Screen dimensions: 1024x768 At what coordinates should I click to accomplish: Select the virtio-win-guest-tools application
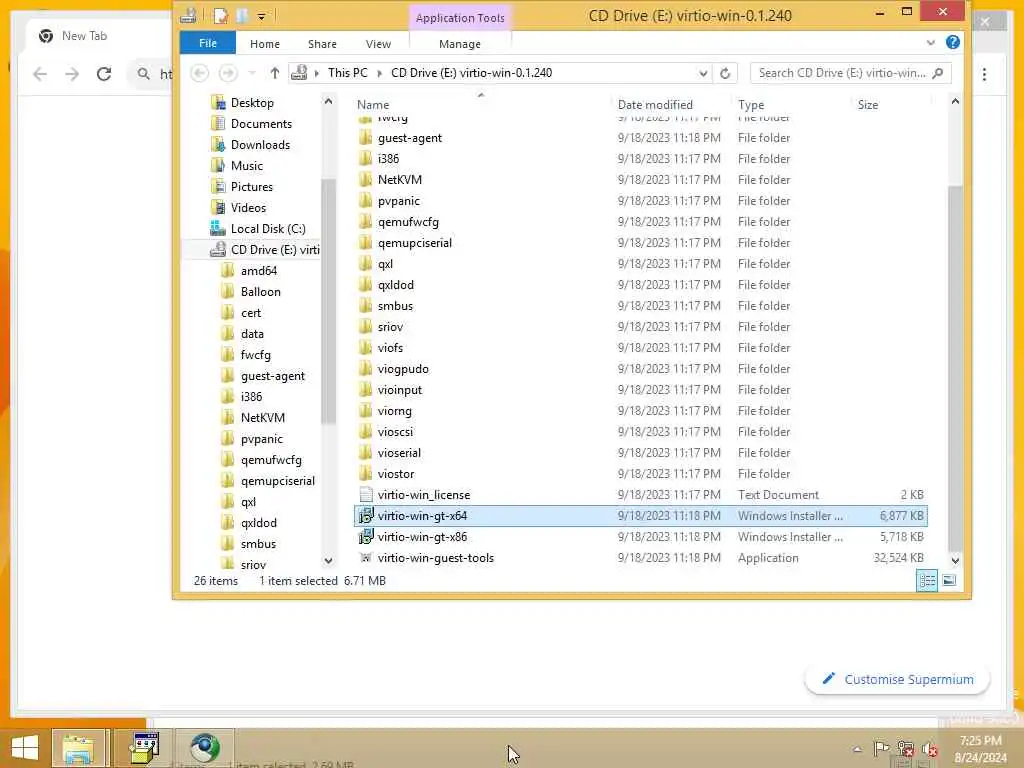pyautogui.click(x=436, y=558)
